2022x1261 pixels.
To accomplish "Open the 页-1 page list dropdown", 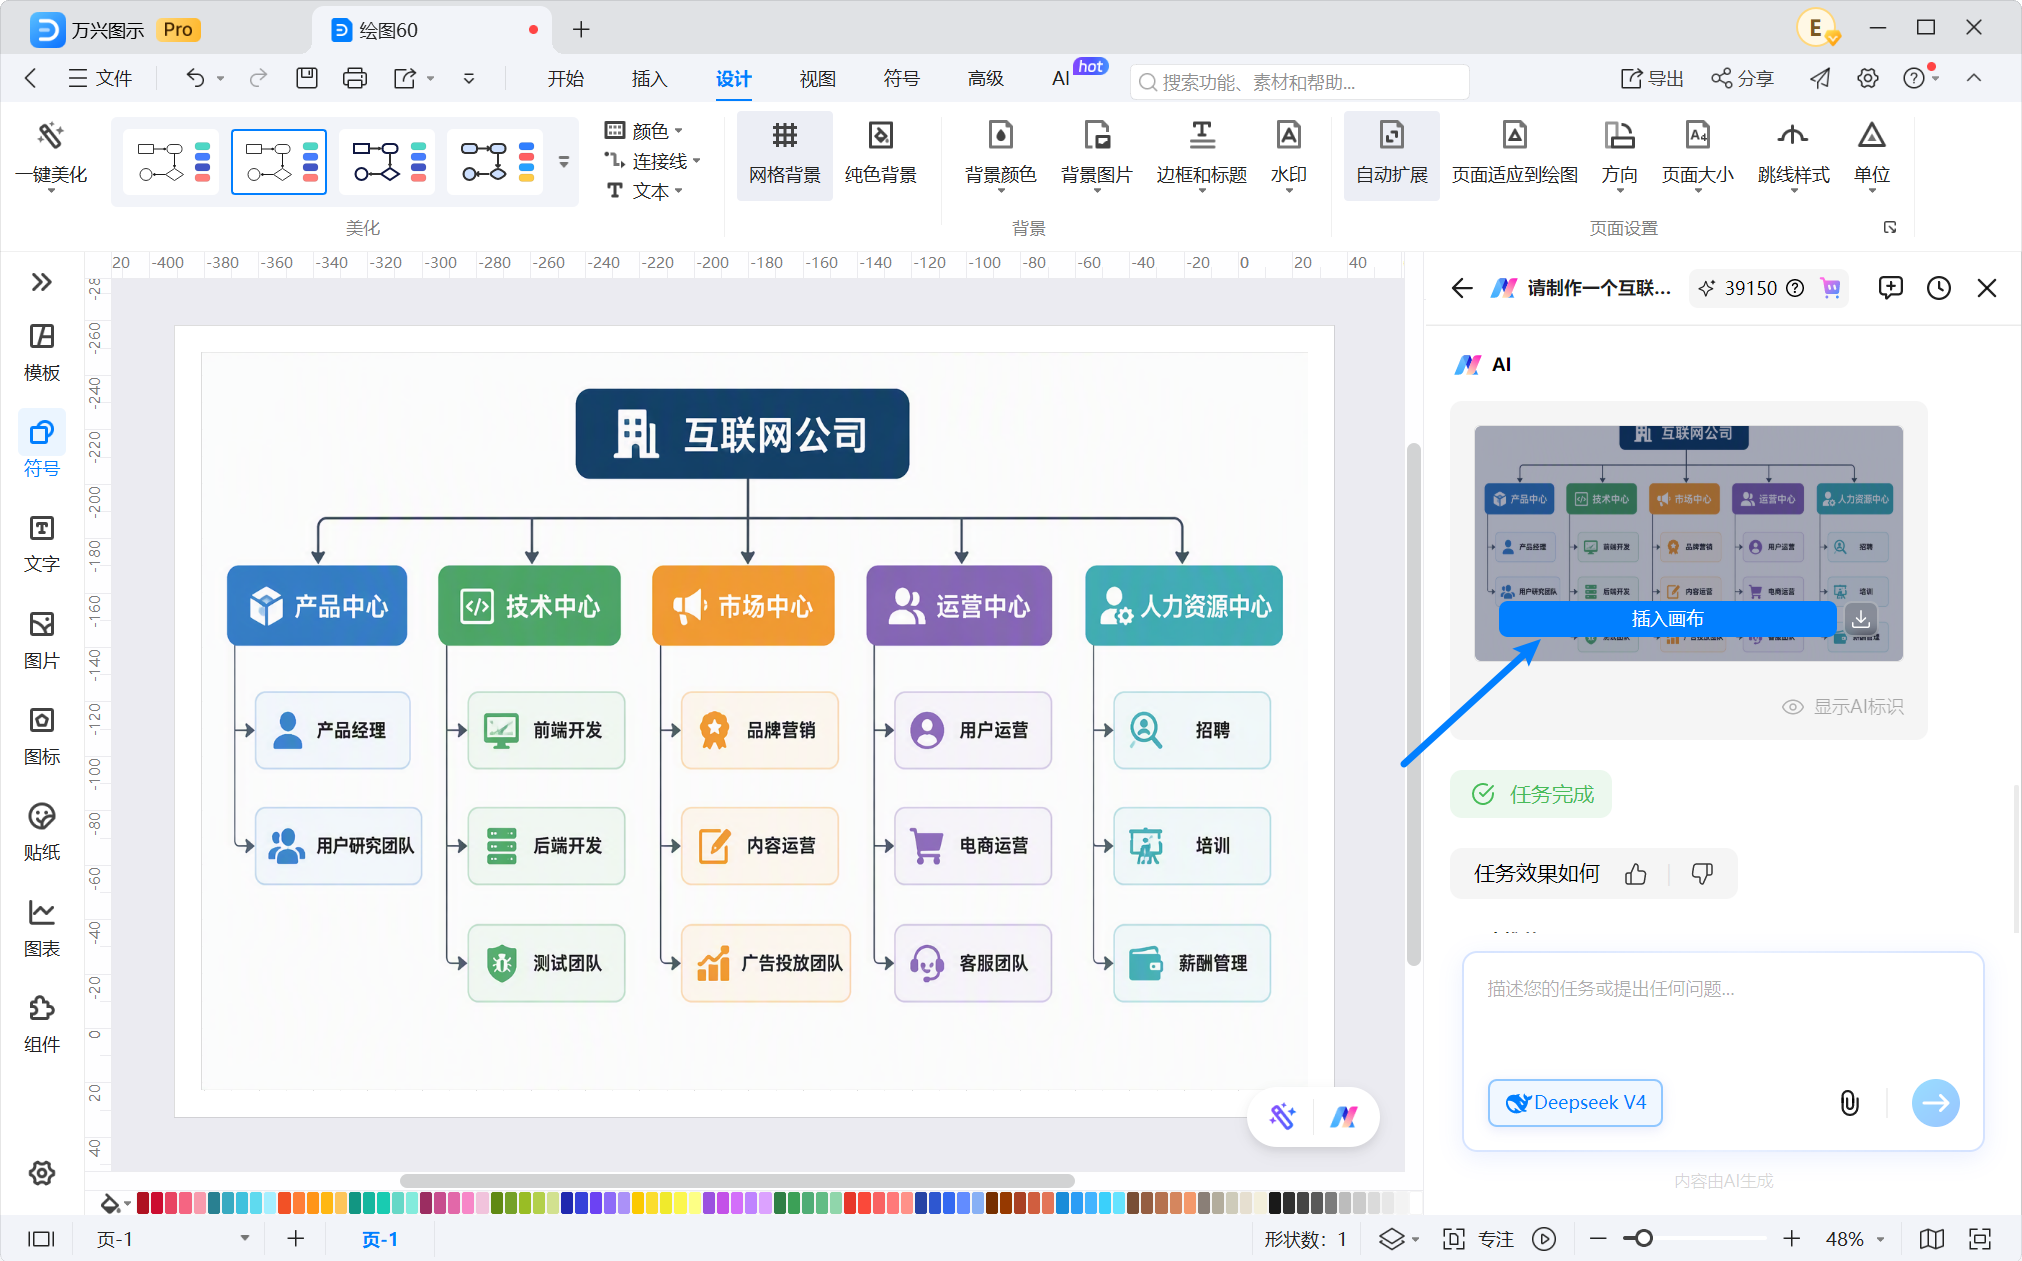I will pyautogui.click(x=172, y=1239).
